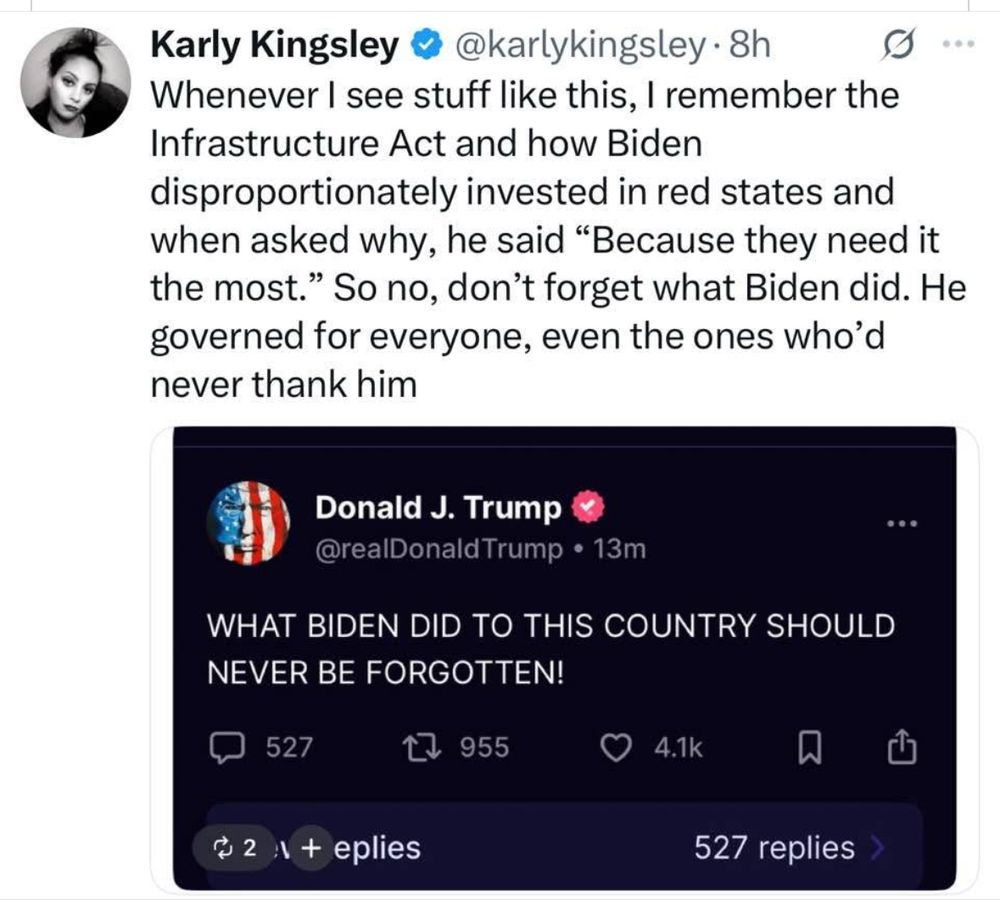Open the quoted post's three-dot options menu
Image resolution: width=1000 pixels, height=904 pixels.
[x=902, y=524]
